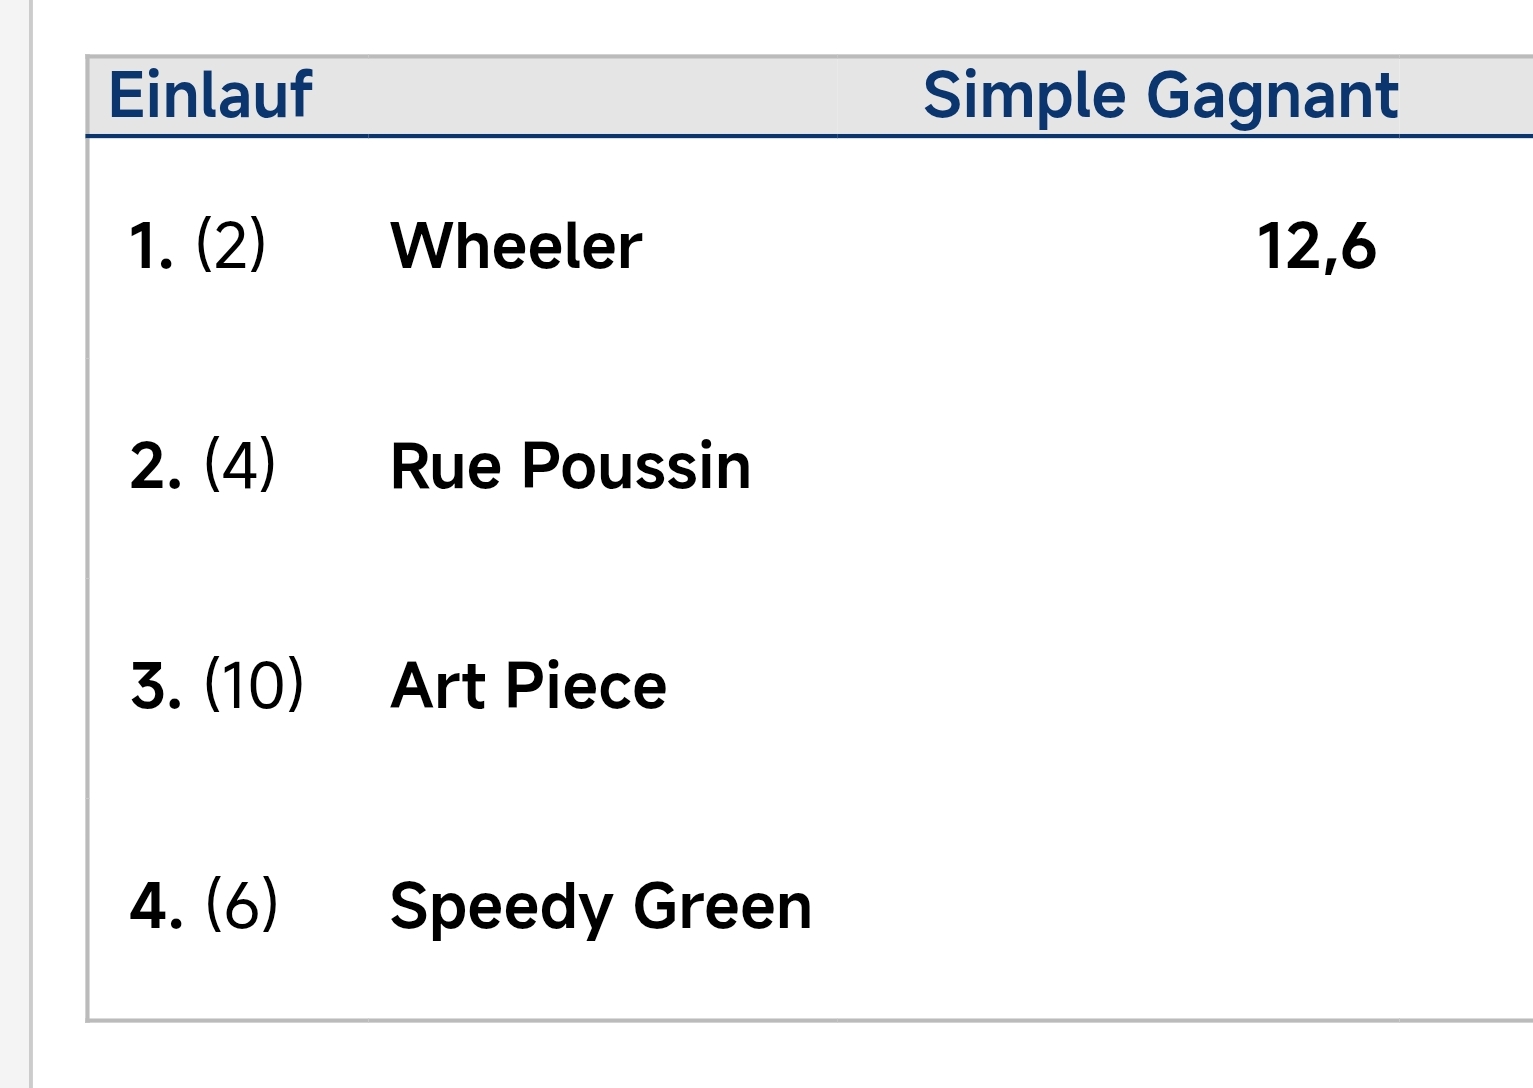Click third place rank number 3.
This screenshot has height=1088, width=1533.
(x=155, y=686)
